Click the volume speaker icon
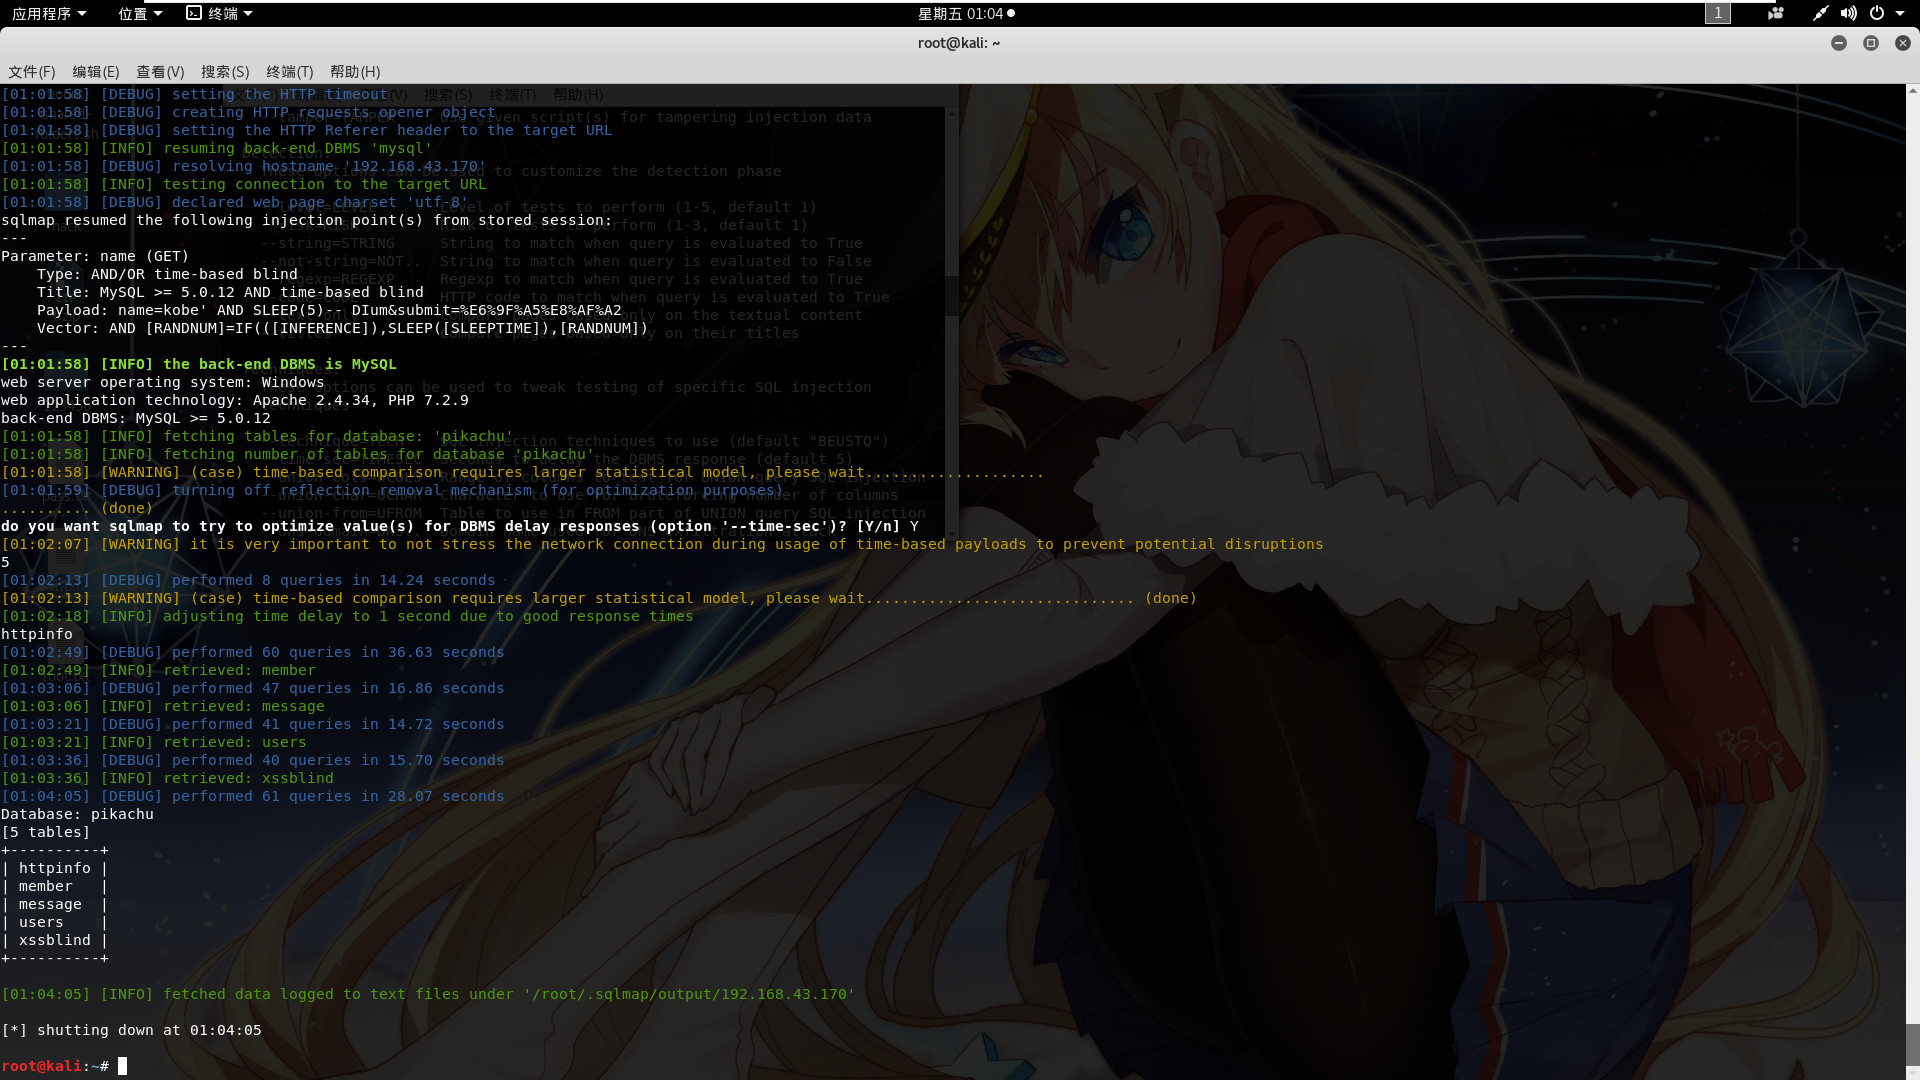Image resolution: width=1920 pixels, height=1080 pixels. pyautogui.click(x=1848, y=13)
